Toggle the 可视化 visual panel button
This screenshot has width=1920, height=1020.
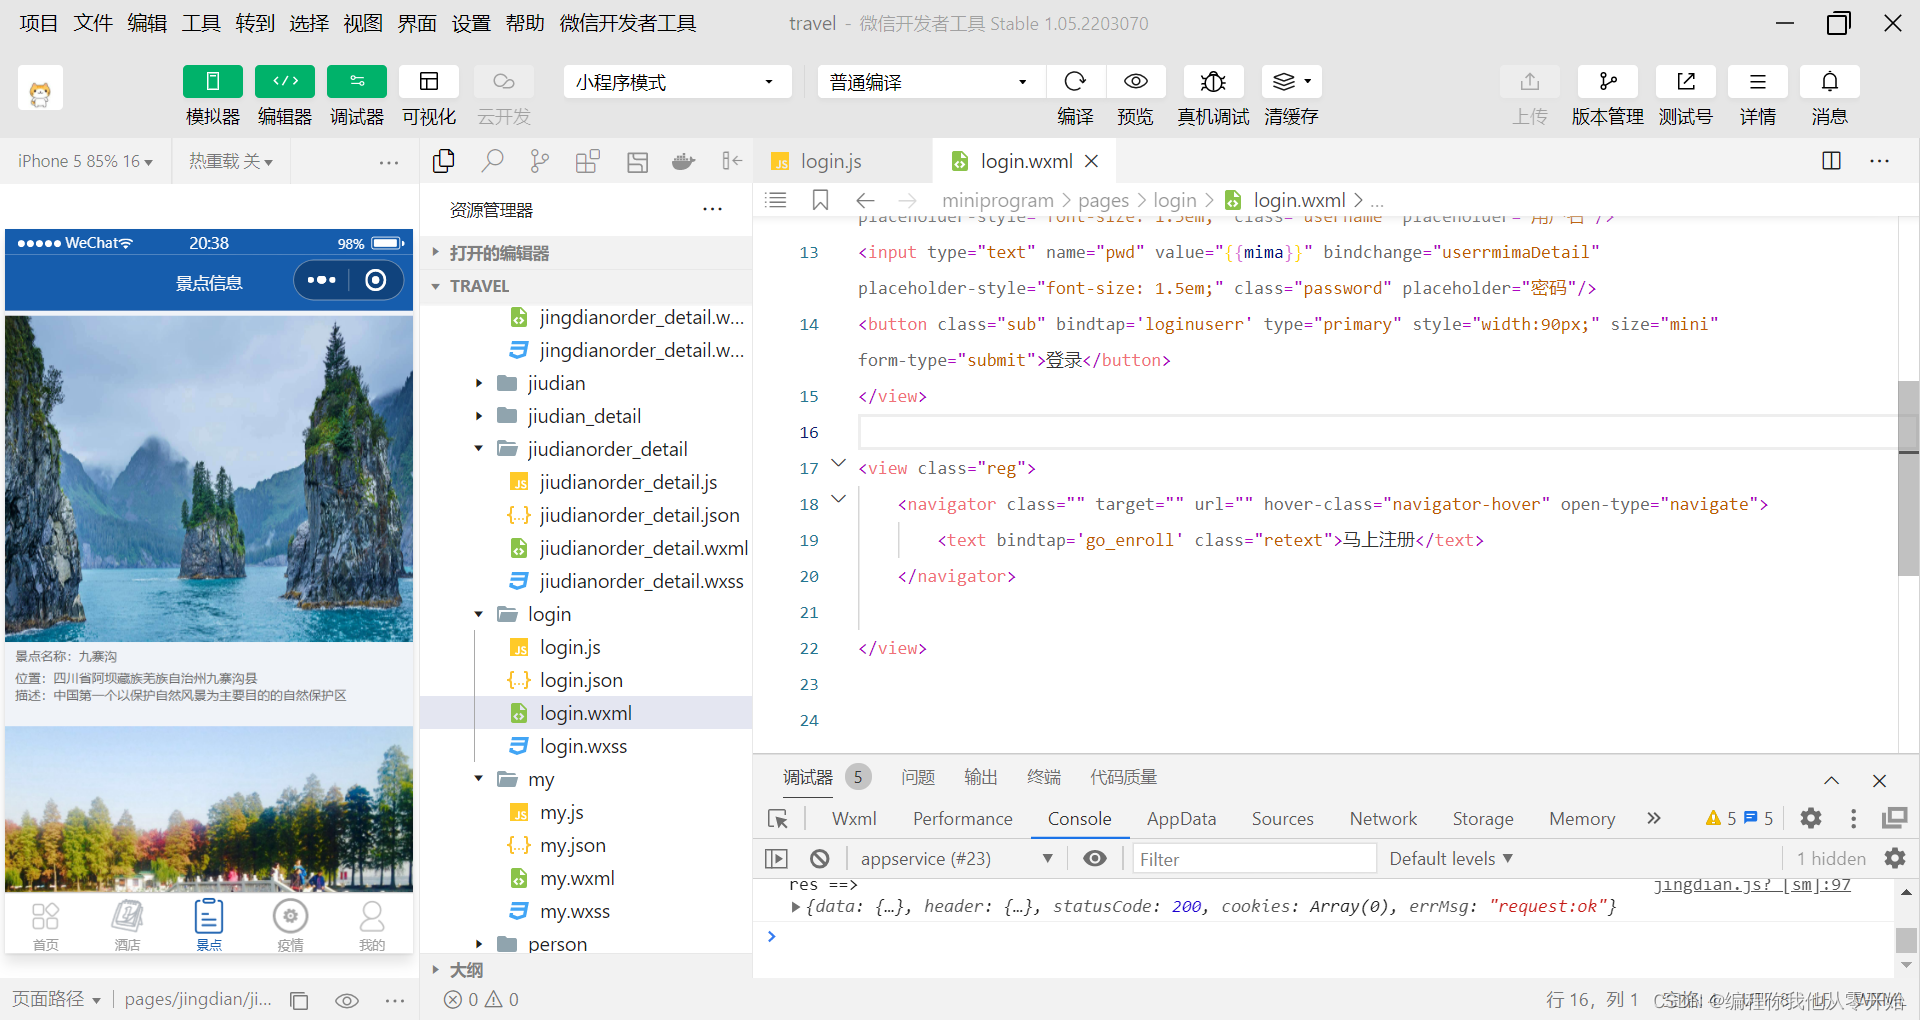[x=429, y=82]
